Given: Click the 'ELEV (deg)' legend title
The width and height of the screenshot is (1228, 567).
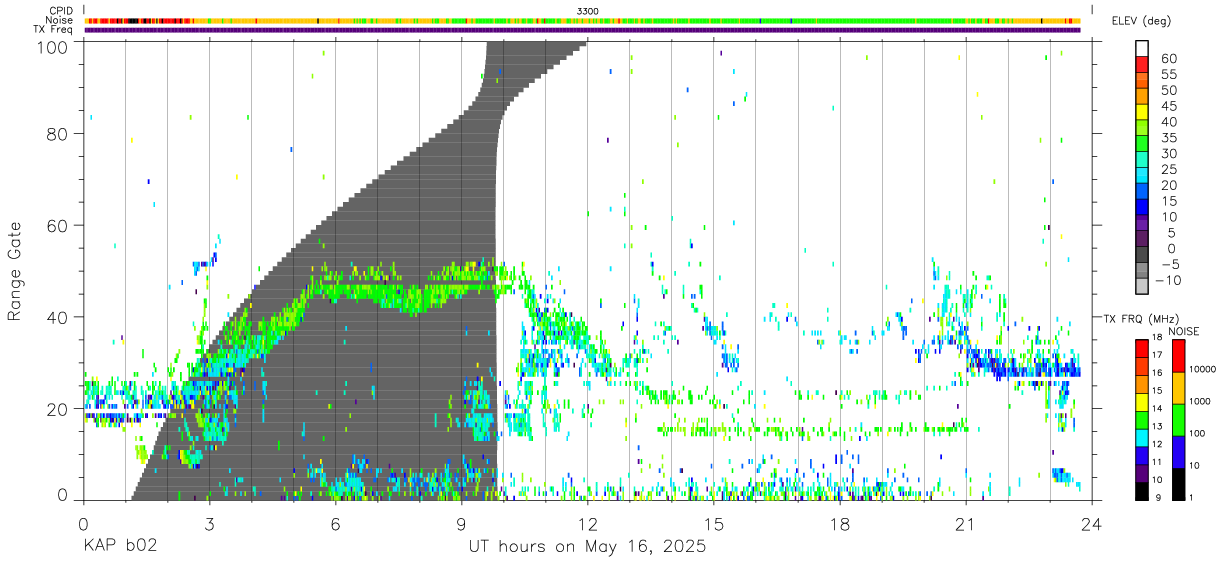Looking at the screenshot, I should point(1143,21).
